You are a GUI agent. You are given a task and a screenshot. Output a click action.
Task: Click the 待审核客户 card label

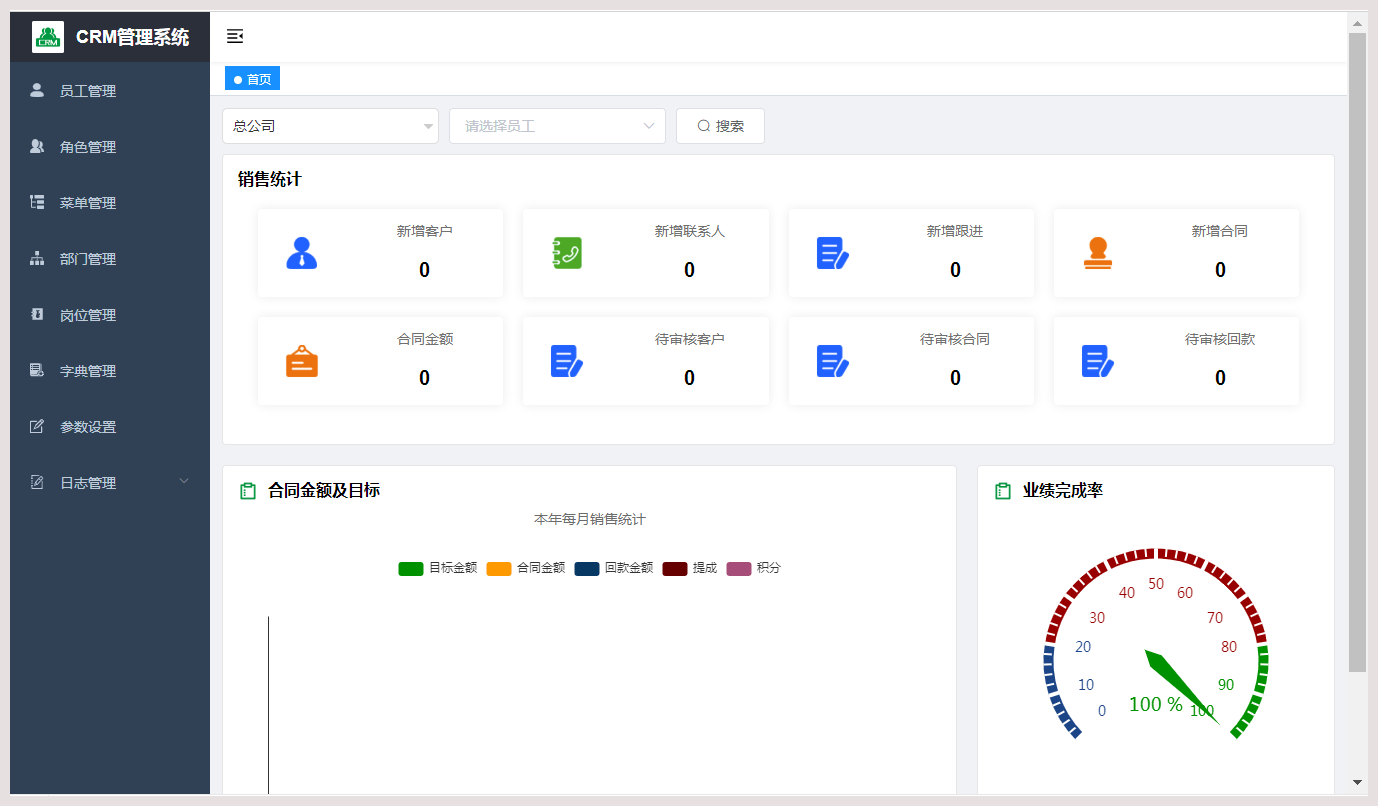(689, 339)
